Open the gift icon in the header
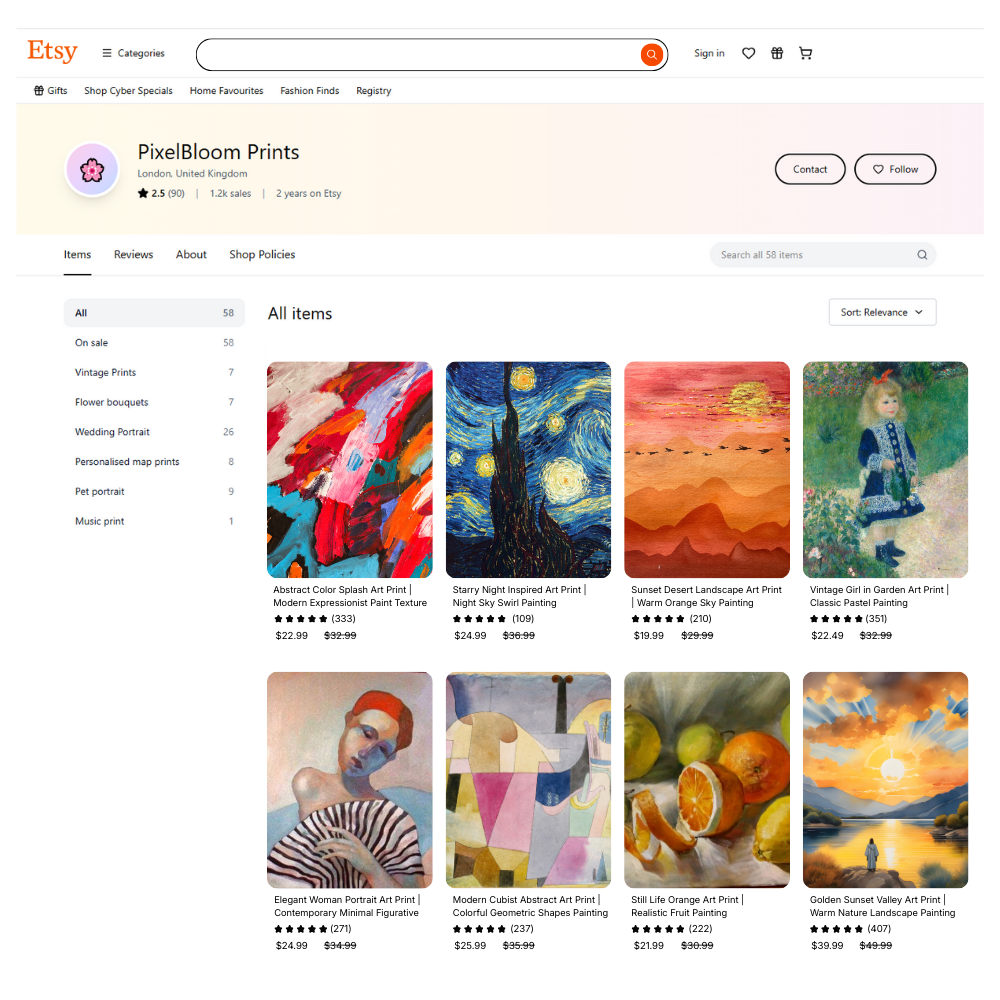 pos(777,54)
